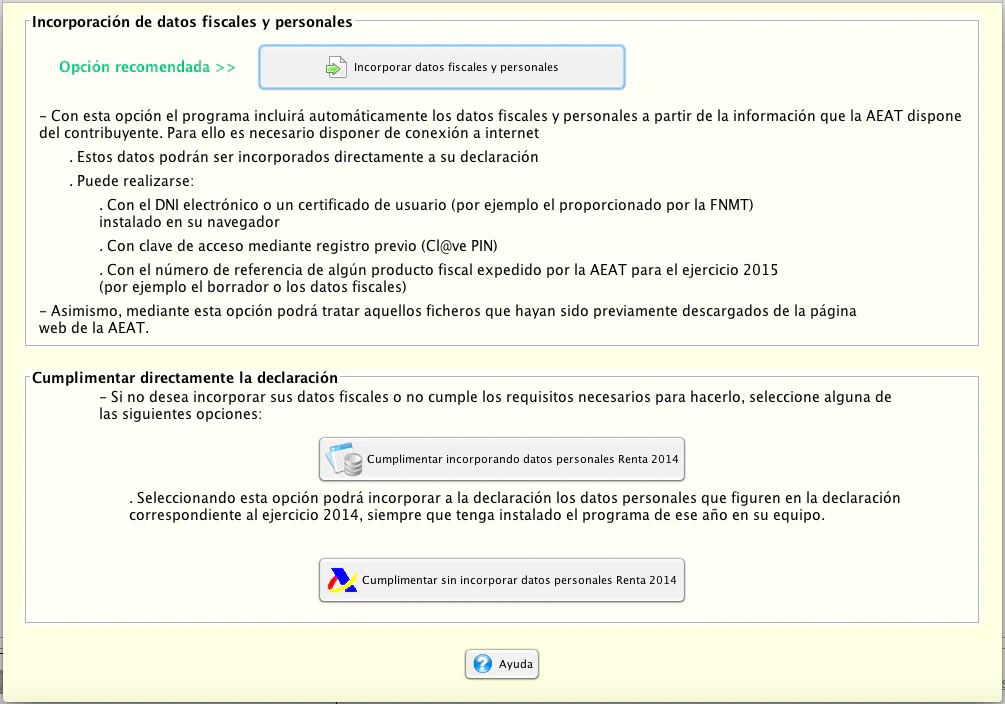
Task: Click the Incorporación de datos fiscales section title
Action: [x=192, y=22]
